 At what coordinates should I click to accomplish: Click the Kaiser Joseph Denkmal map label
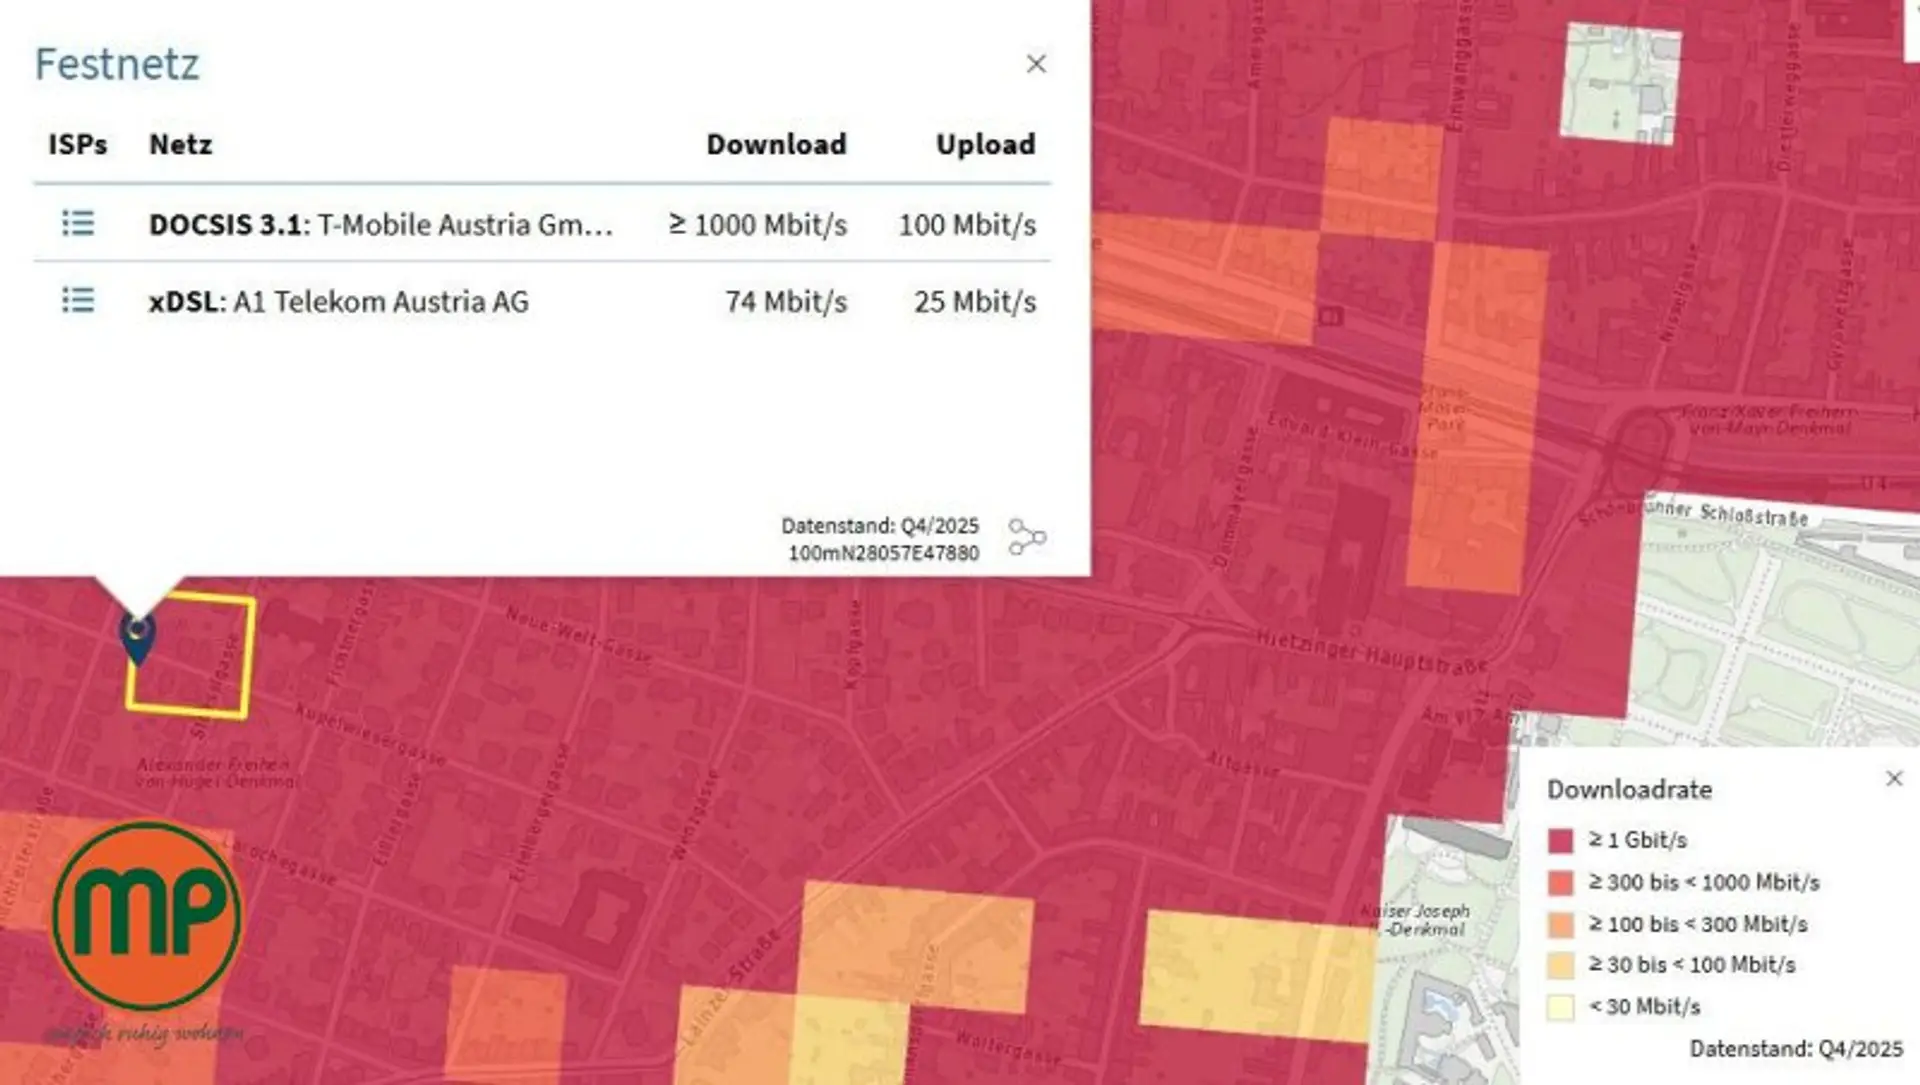tap(1415, 920)
